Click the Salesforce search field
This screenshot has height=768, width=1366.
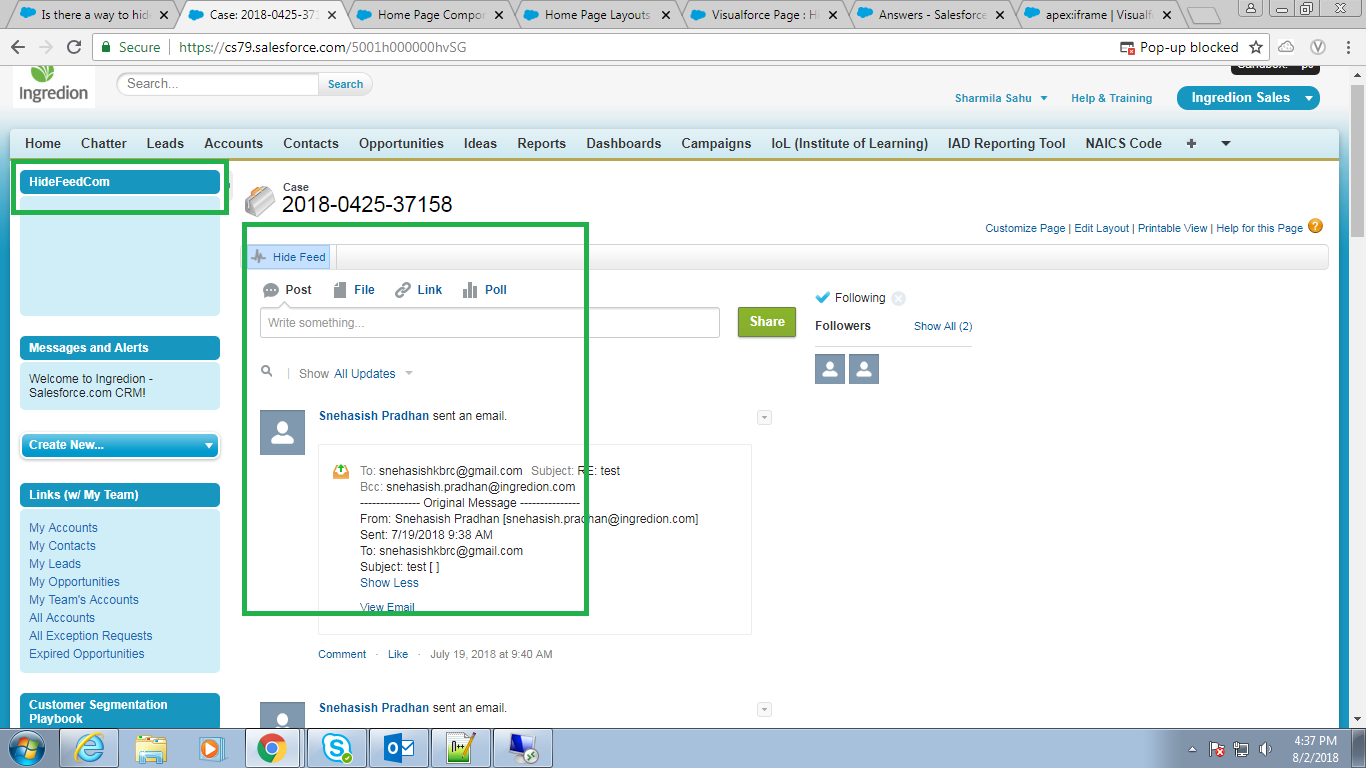point(218,84)
